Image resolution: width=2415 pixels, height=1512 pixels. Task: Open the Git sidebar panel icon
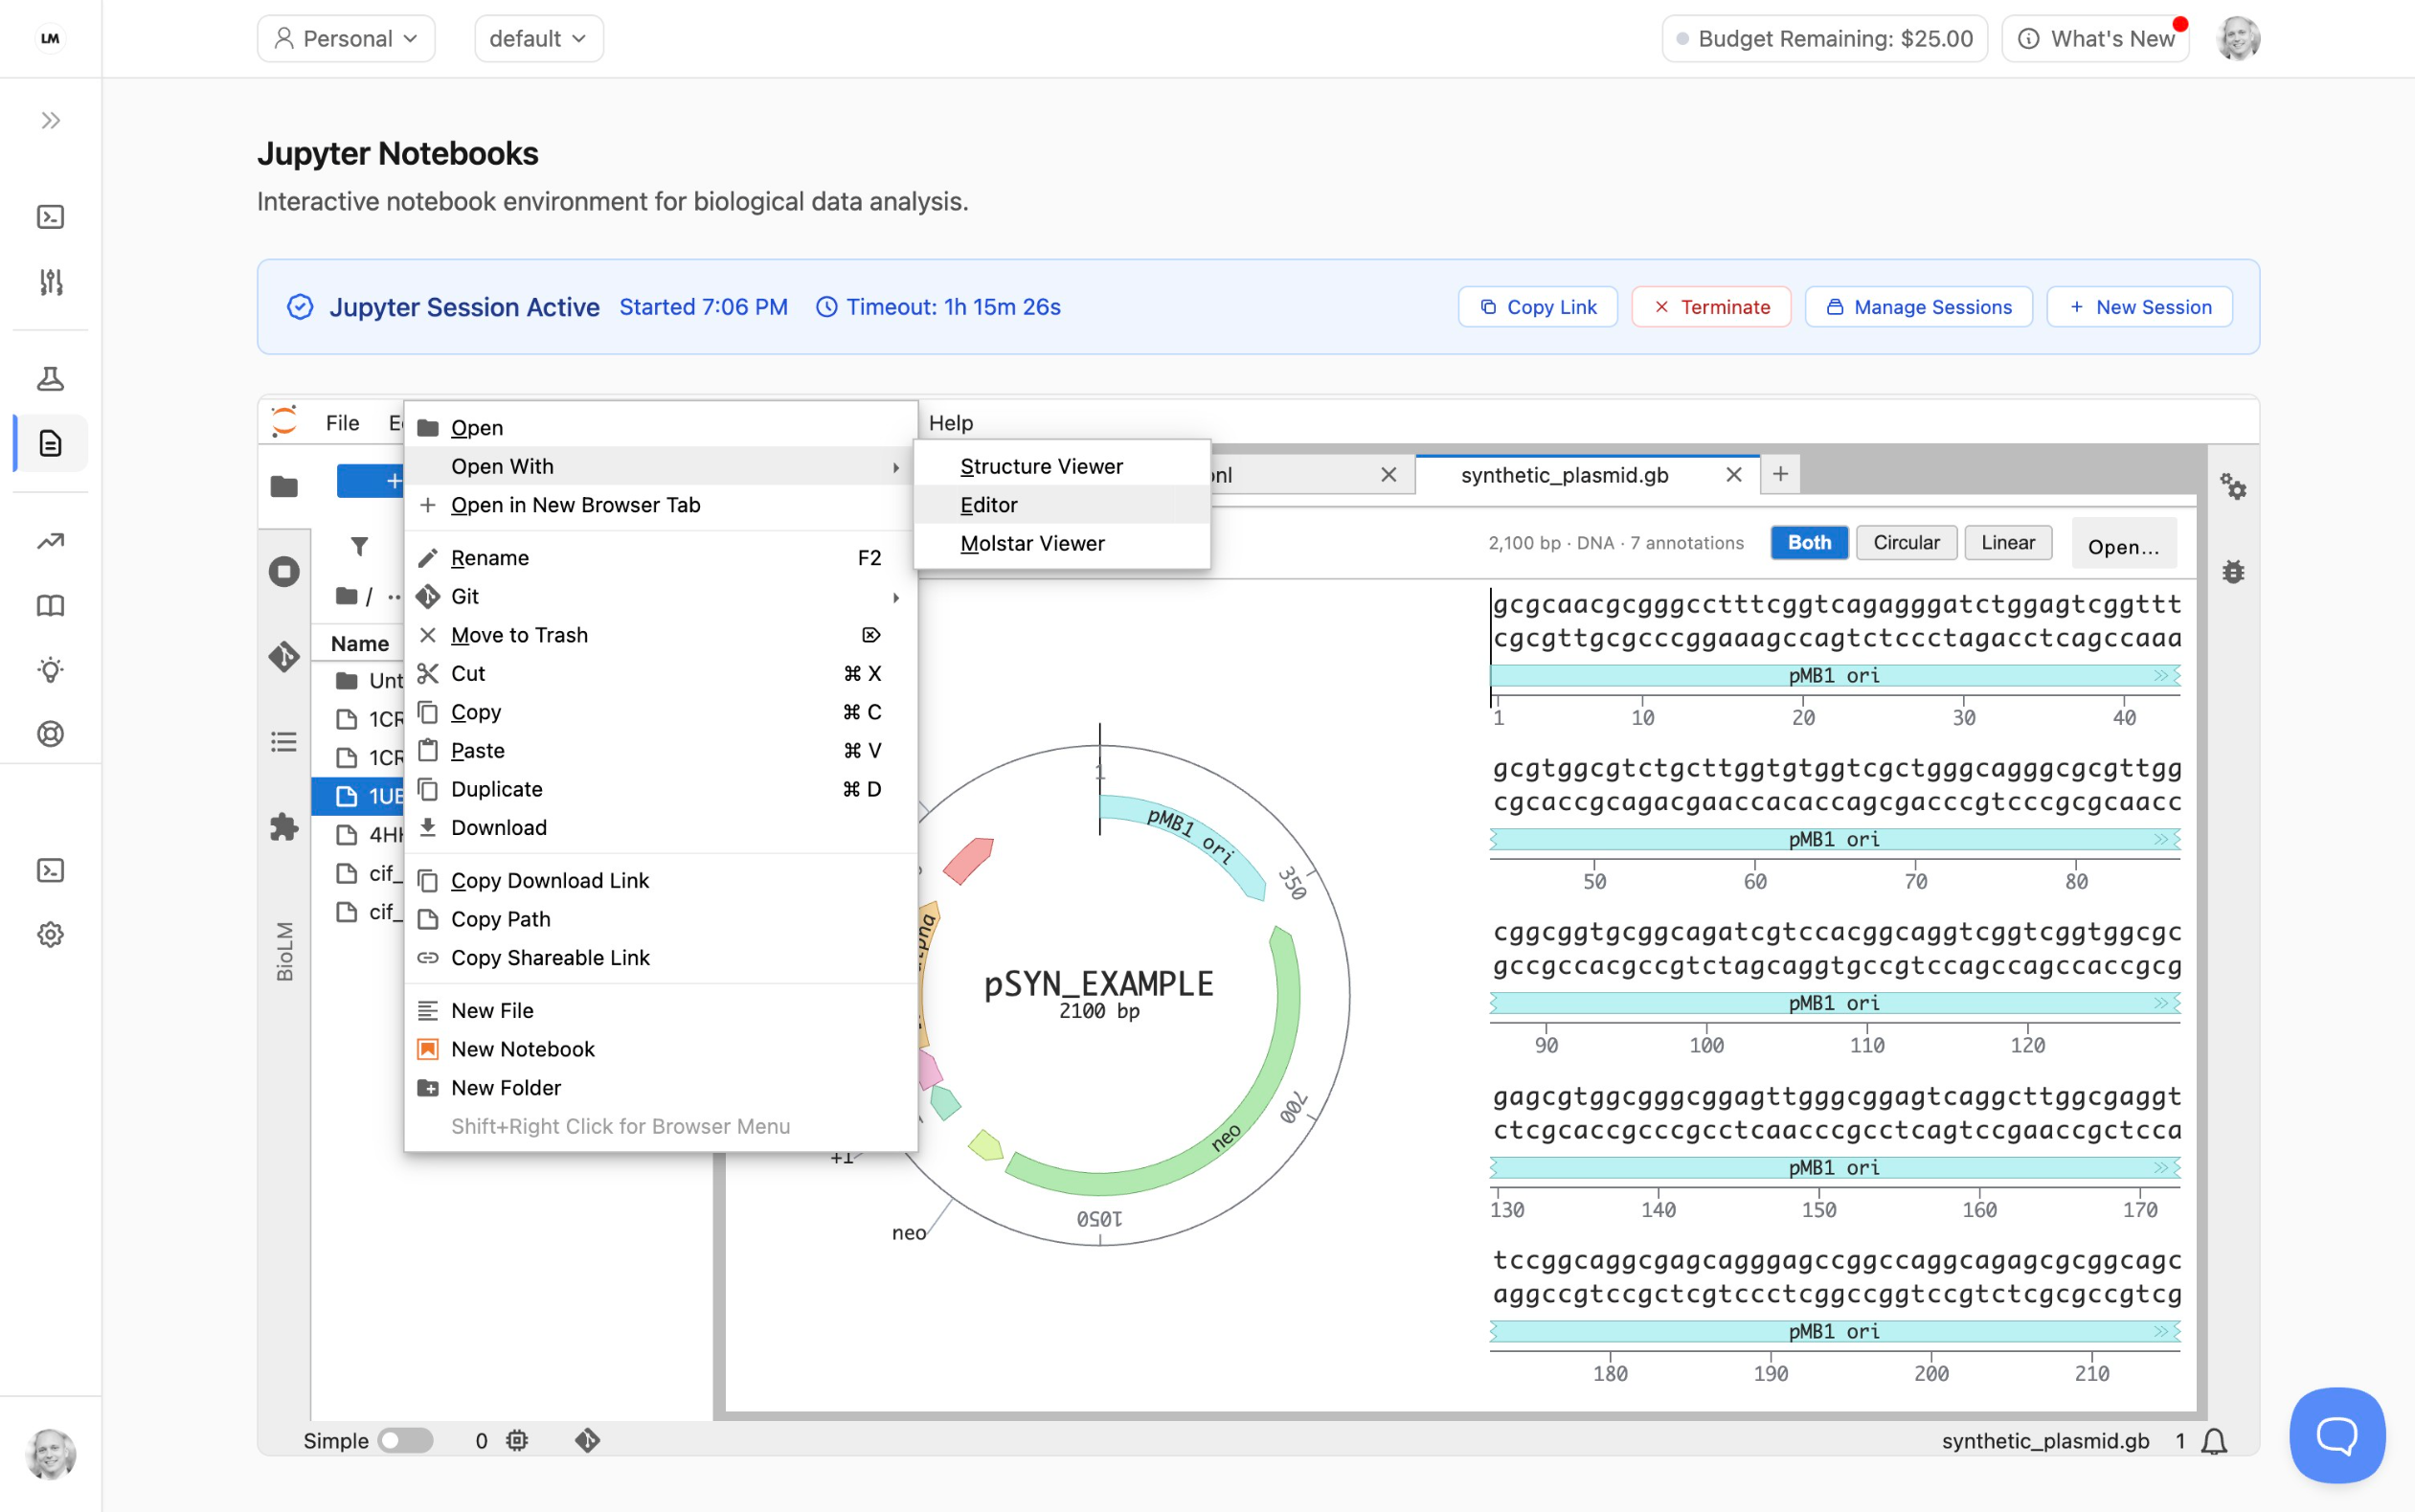pyautogui.click(x=284, y=656)
